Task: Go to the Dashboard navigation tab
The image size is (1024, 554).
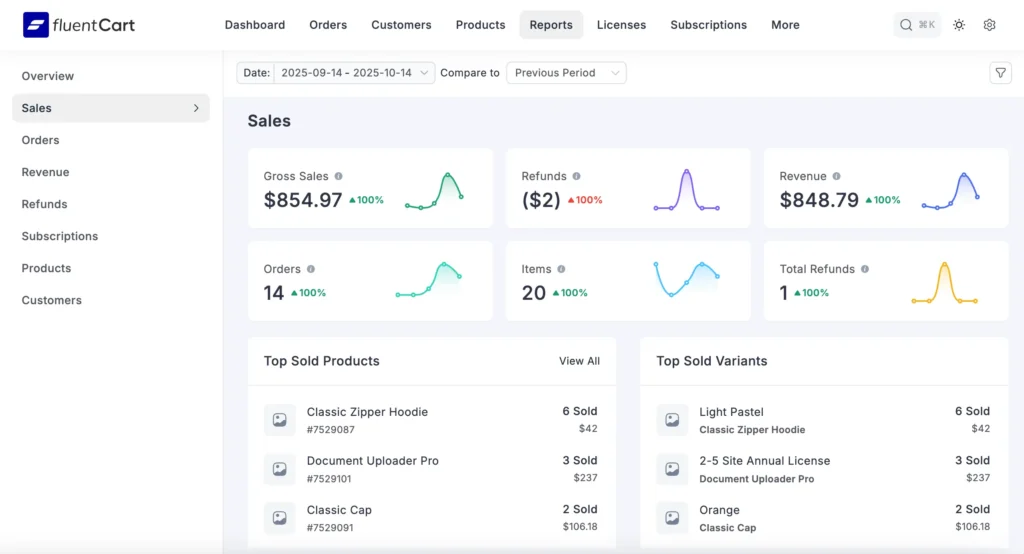Action: (x=254, y=25)
